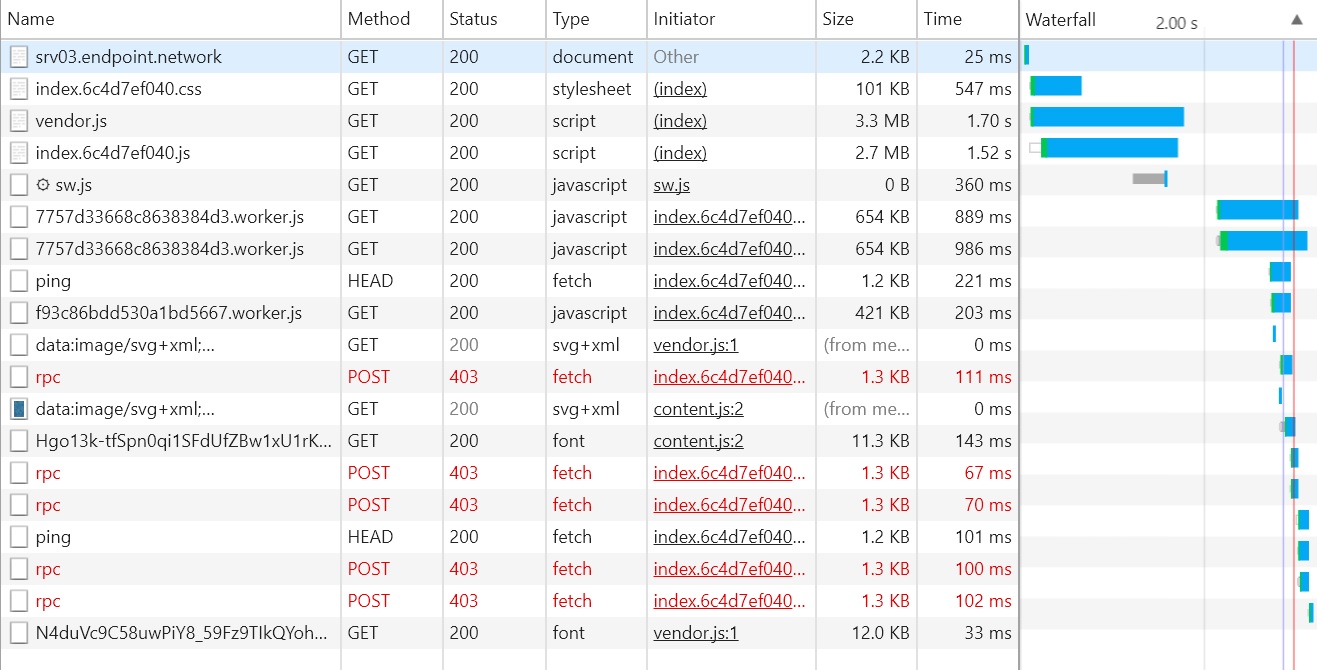Open the initiator link of the f93c86bdd530a1bd5667.worker.js row
Screen dimensions: 1317x670
pos(729,313)
